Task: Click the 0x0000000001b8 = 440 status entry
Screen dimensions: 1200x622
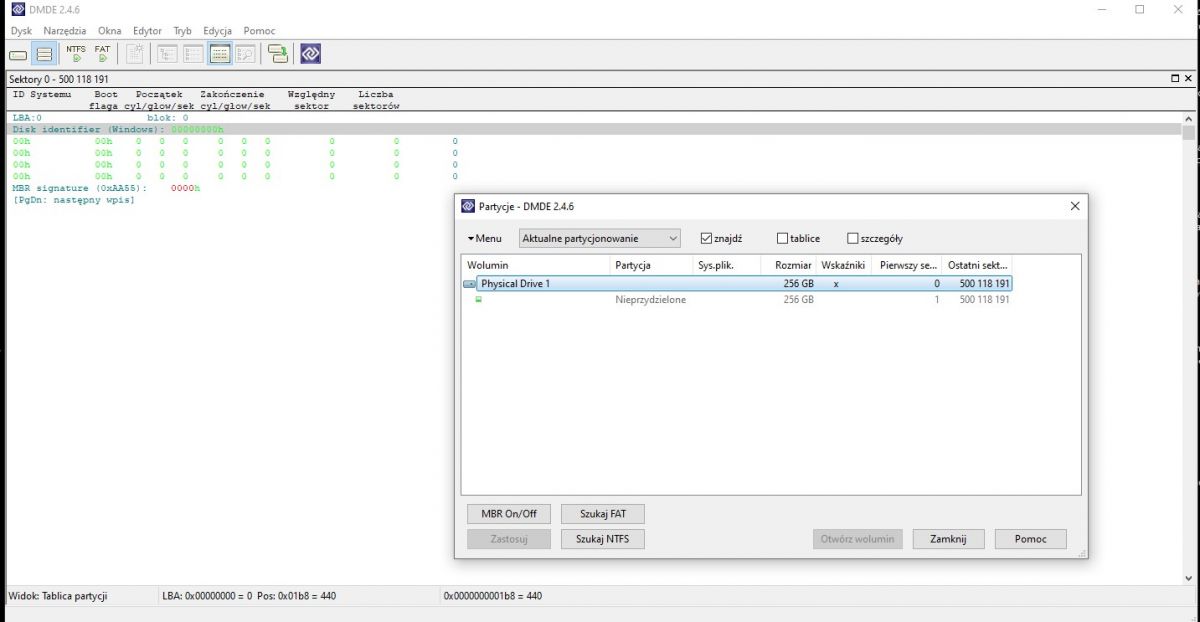Action: click(492, 596)
